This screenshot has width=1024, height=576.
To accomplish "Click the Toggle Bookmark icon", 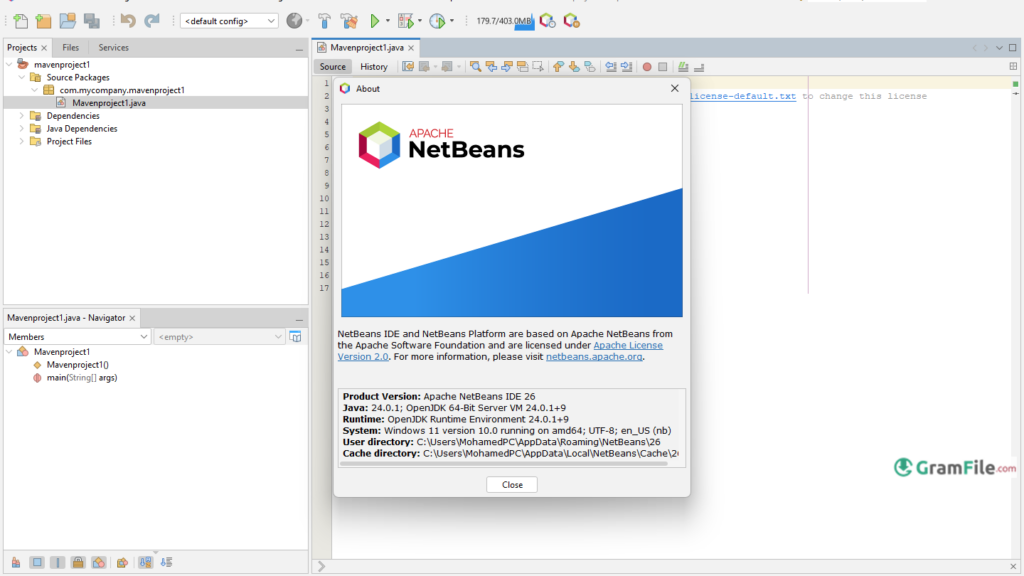I will click(x=590, y=67).
